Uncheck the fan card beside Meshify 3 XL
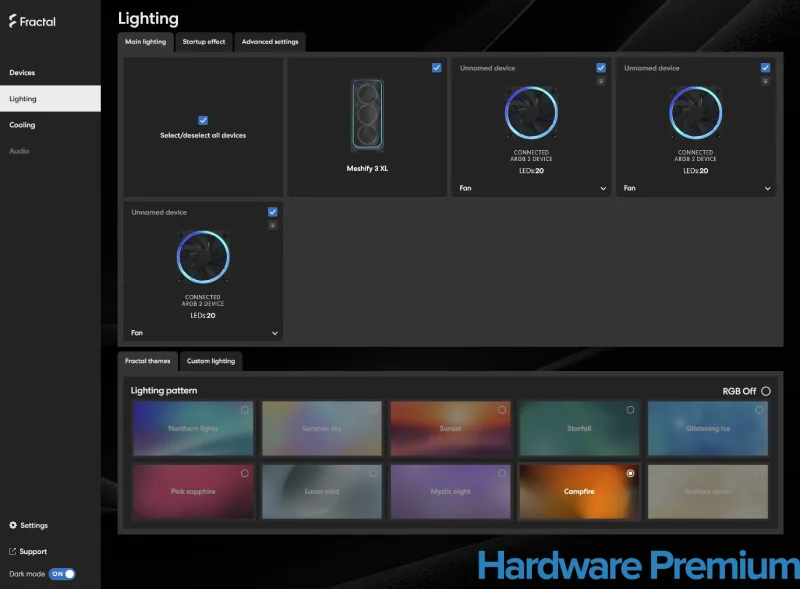Image resolution: width=800 pixels, height=589 pixels. tap(601, 68)
